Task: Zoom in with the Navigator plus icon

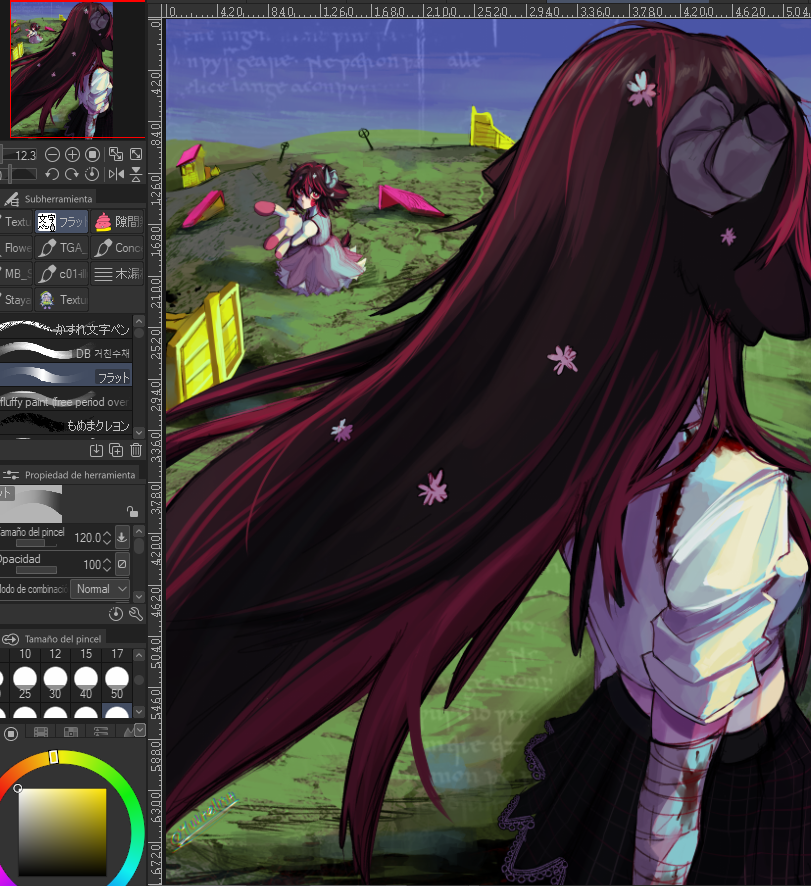Action: click(x=72, y=155)
